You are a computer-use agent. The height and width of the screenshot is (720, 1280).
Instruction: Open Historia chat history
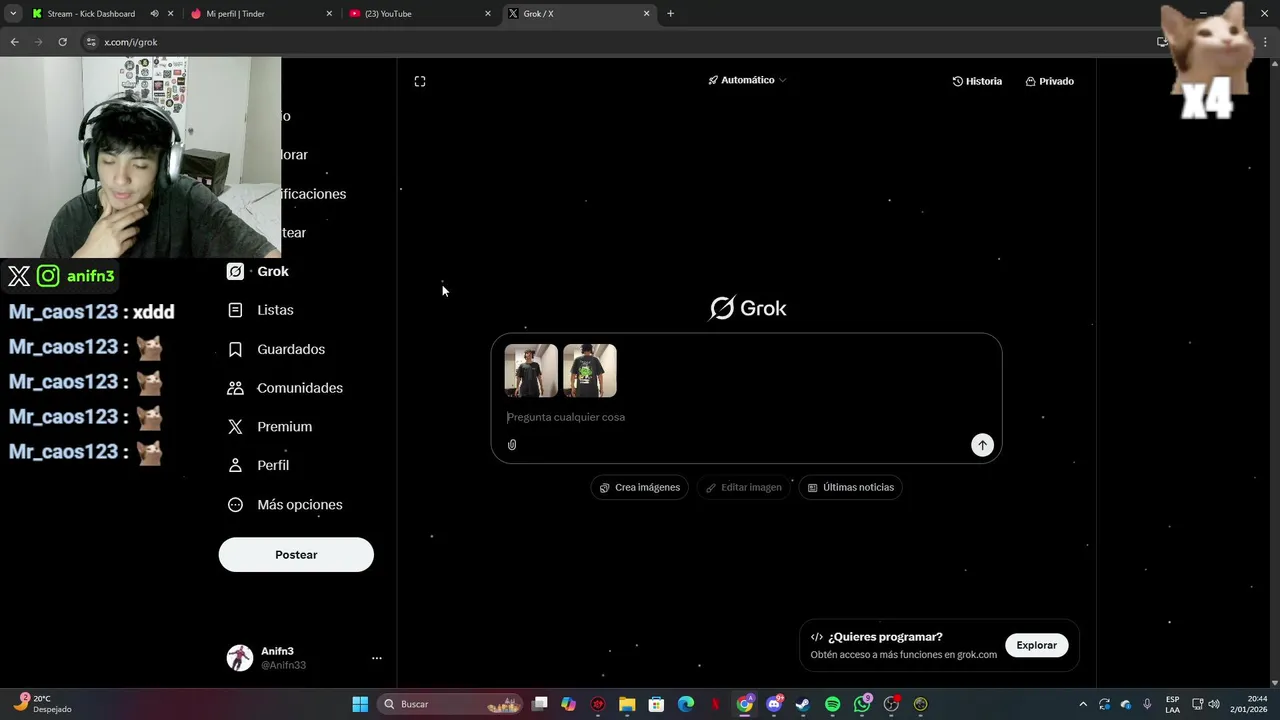(x=977, y=81)
